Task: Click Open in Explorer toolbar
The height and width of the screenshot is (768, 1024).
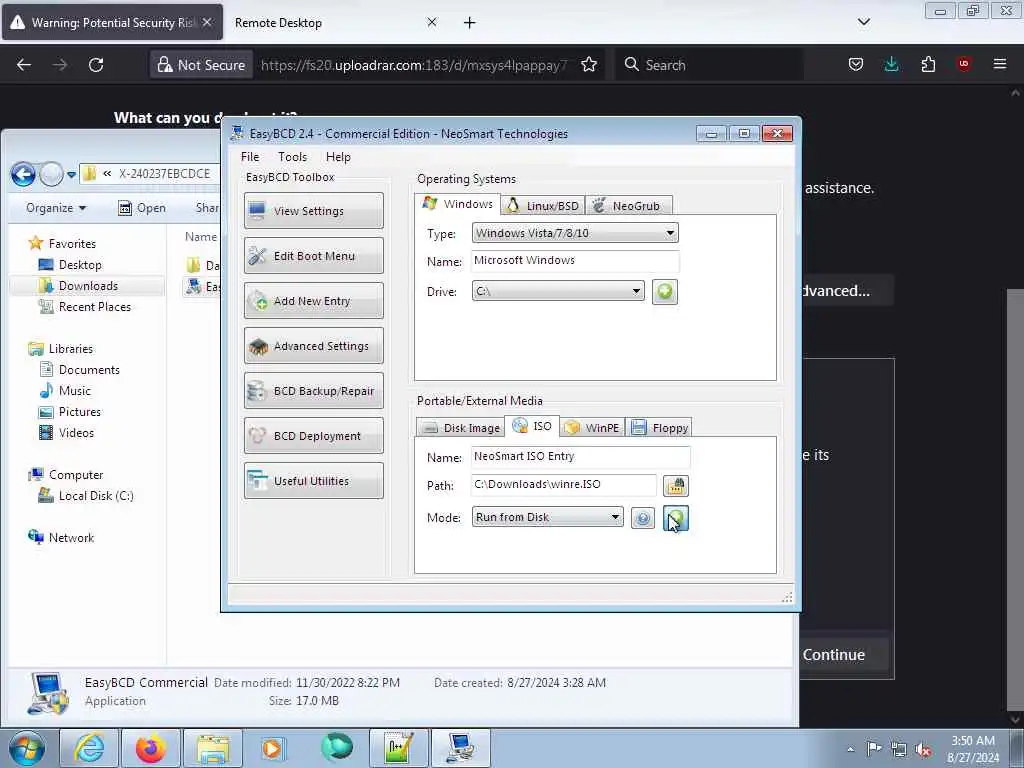Action: click(x=142, y=208)
